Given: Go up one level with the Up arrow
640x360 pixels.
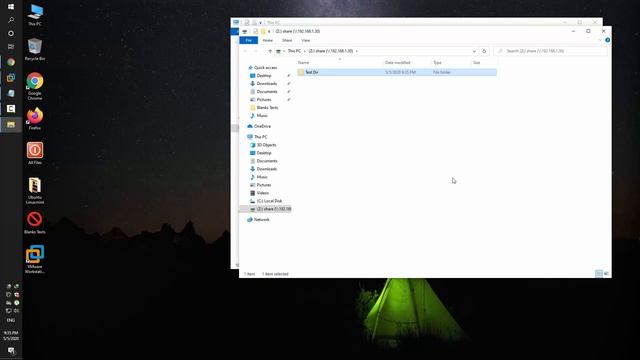Looking at the screenshot, I should coord(270,51).
